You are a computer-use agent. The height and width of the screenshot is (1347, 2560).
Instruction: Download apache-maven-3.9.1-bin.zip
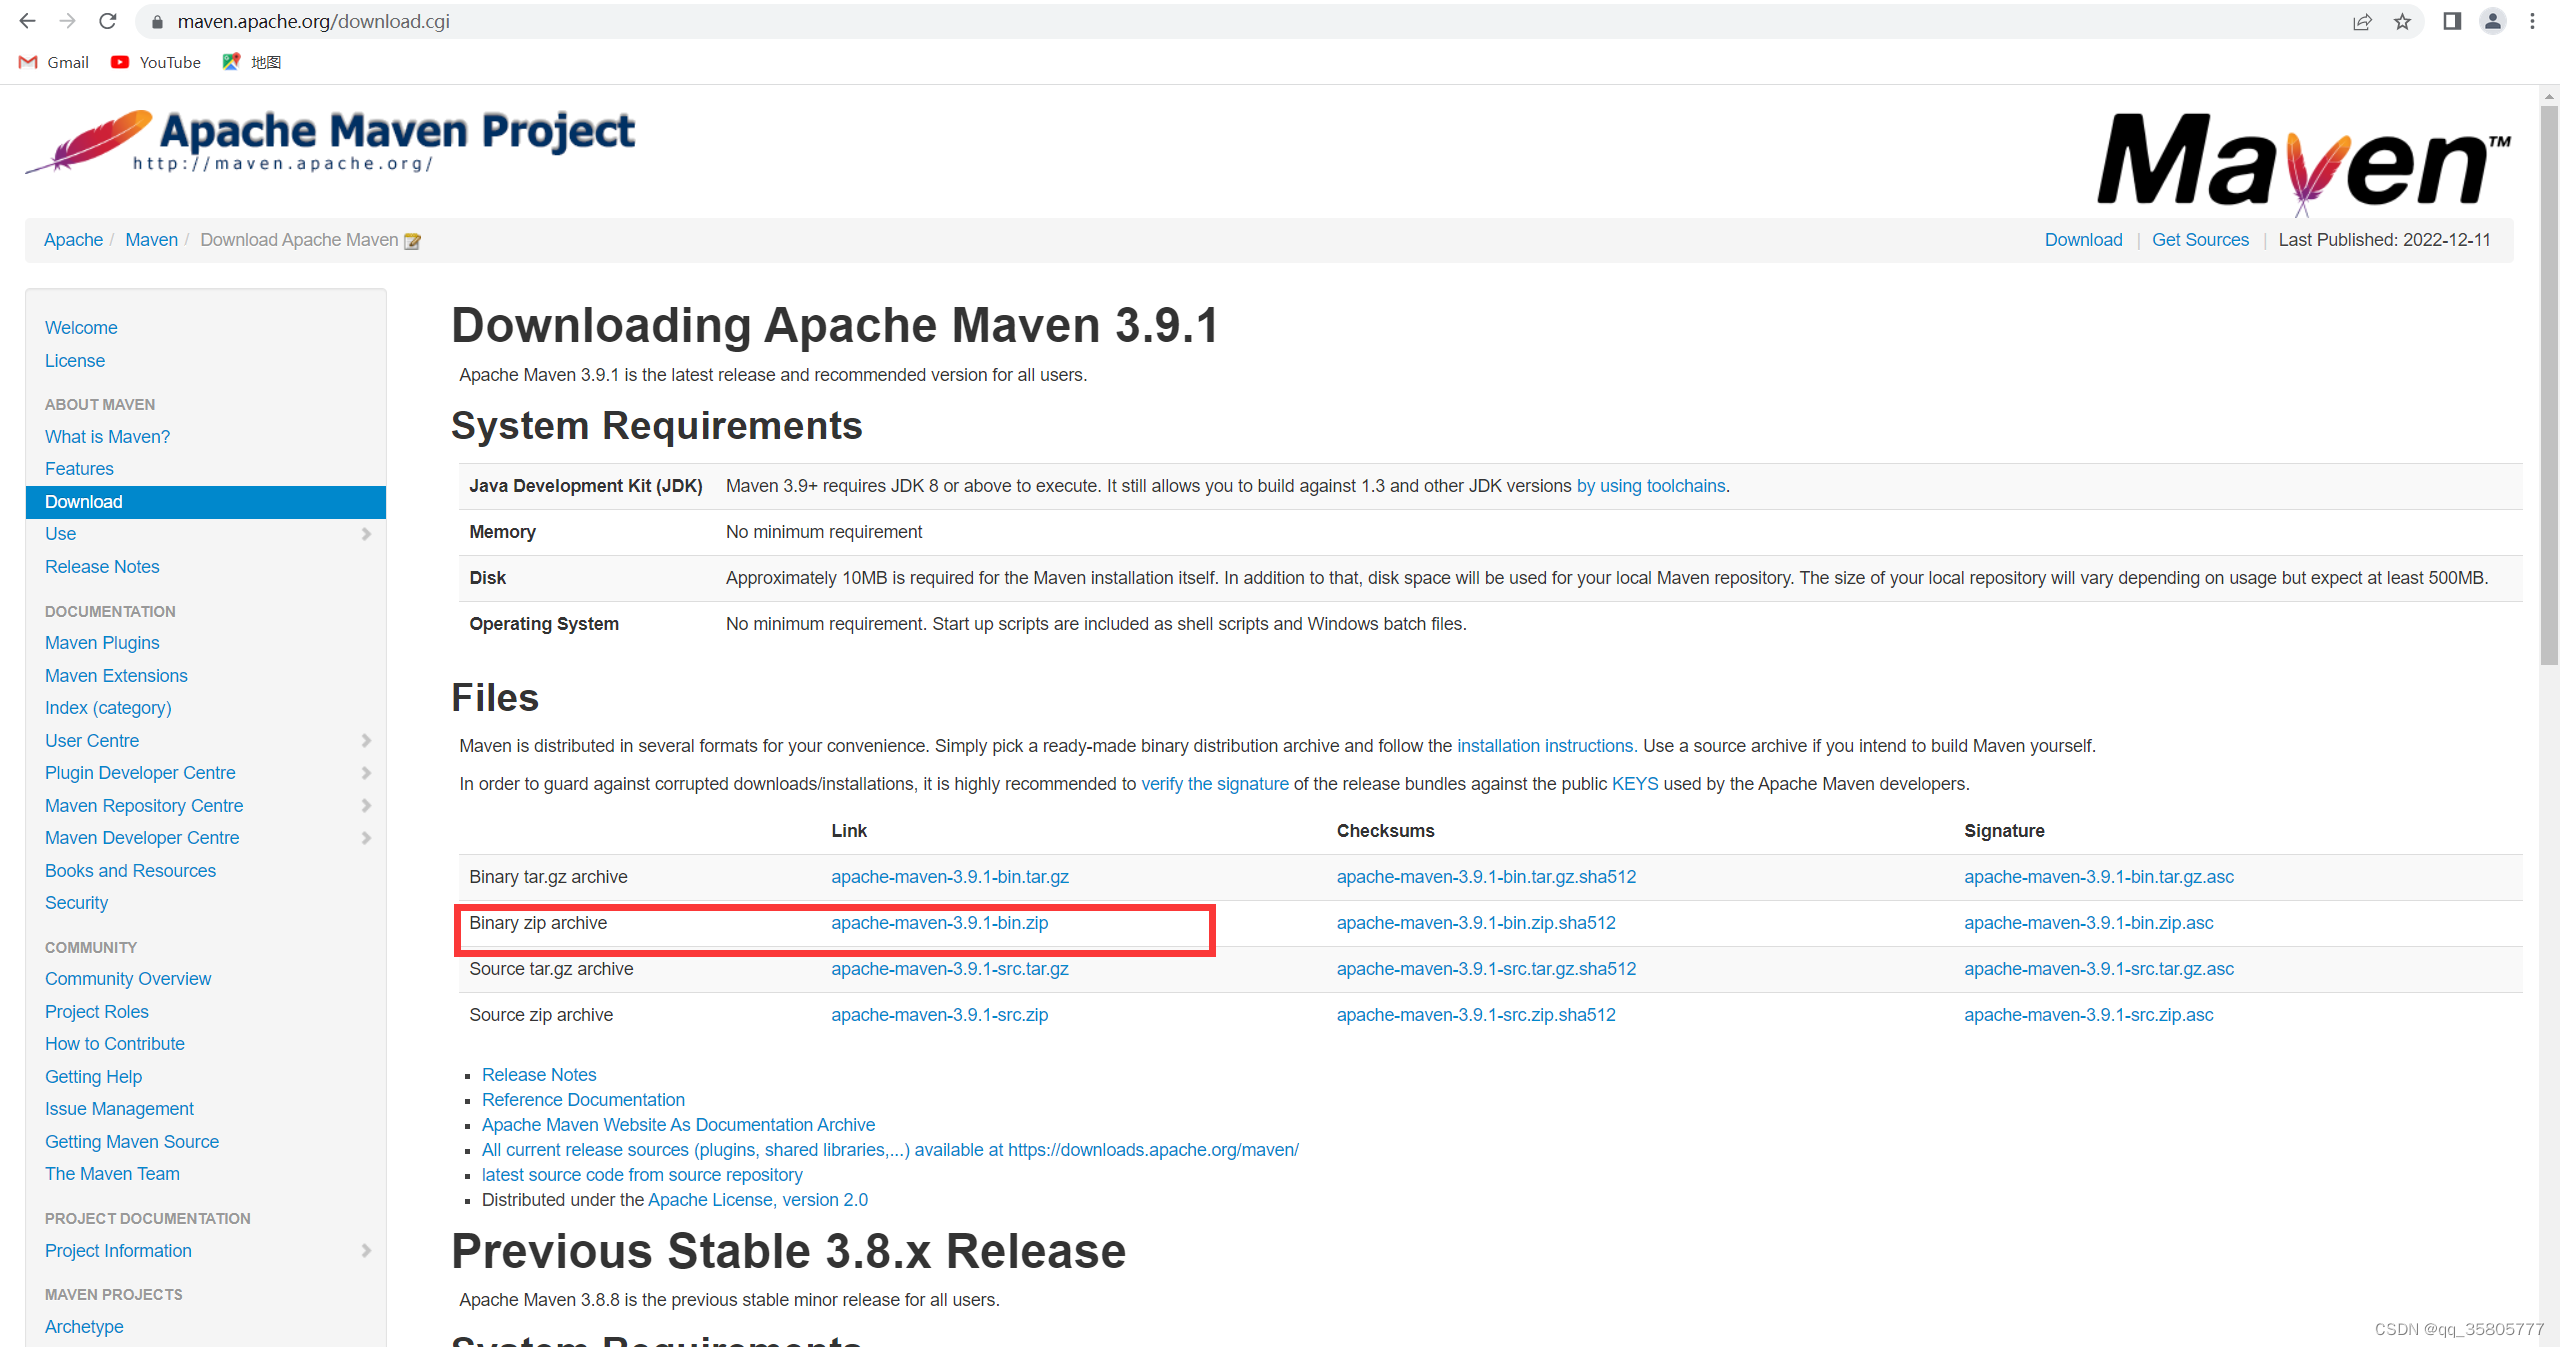click(x=939, y=923)
